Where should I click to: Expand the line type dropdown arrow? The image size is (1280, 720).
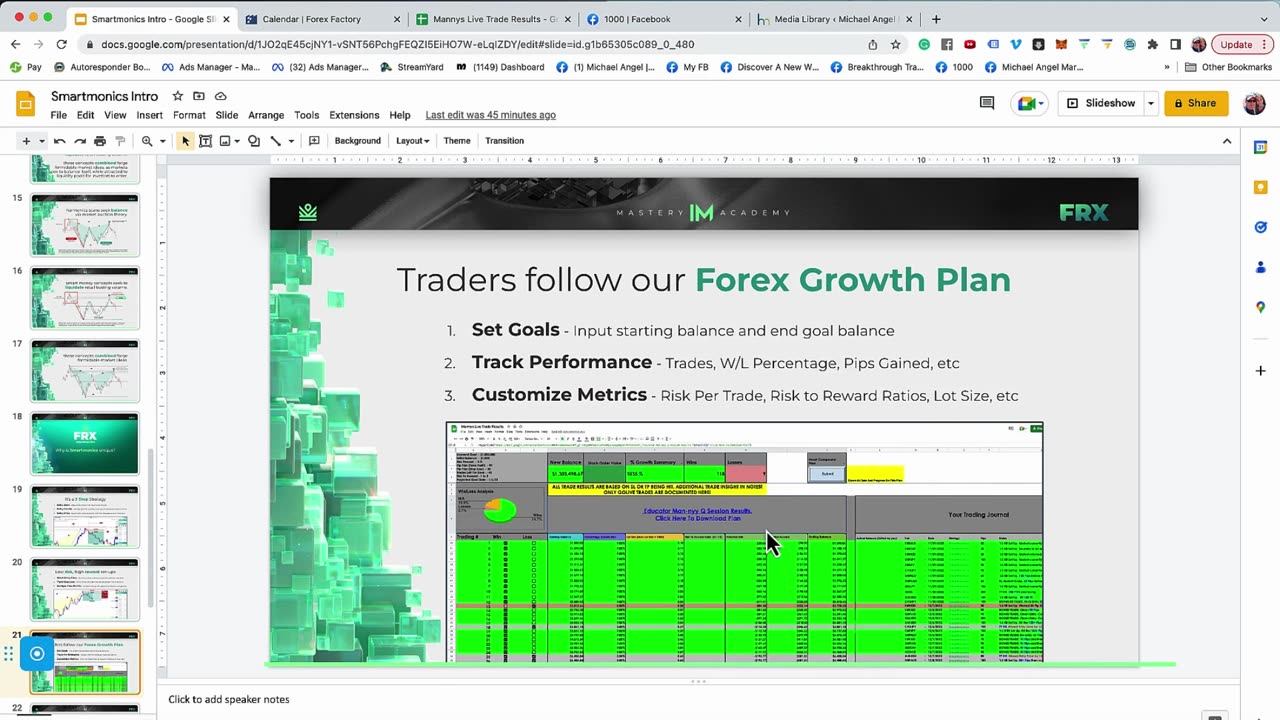click(291, 141)
